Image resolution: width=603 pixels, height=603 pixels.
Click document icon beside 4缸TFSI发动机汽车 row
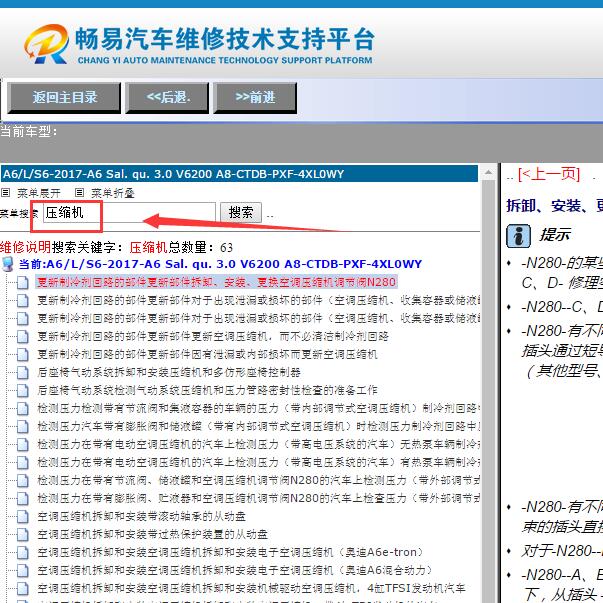coord(23,588)
